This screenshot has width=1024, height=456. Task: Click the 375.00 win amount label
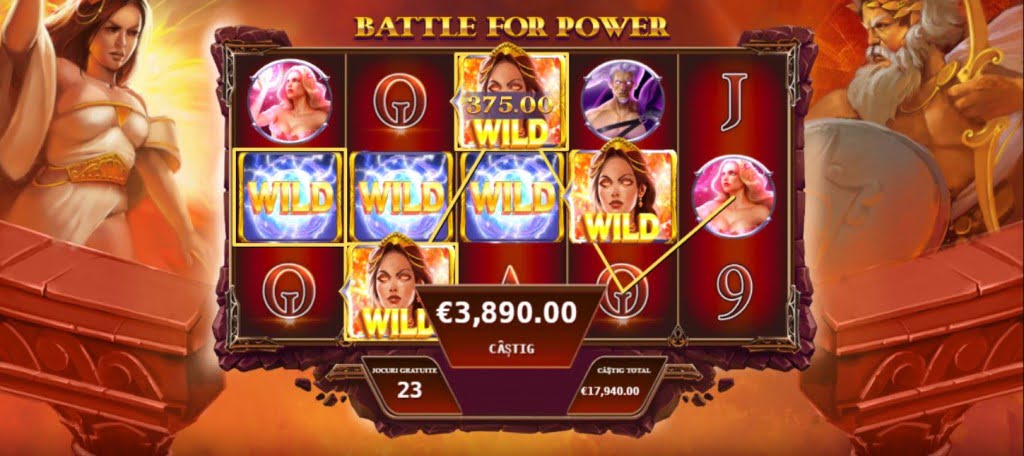pyautogui.click(x=509, y=105)
